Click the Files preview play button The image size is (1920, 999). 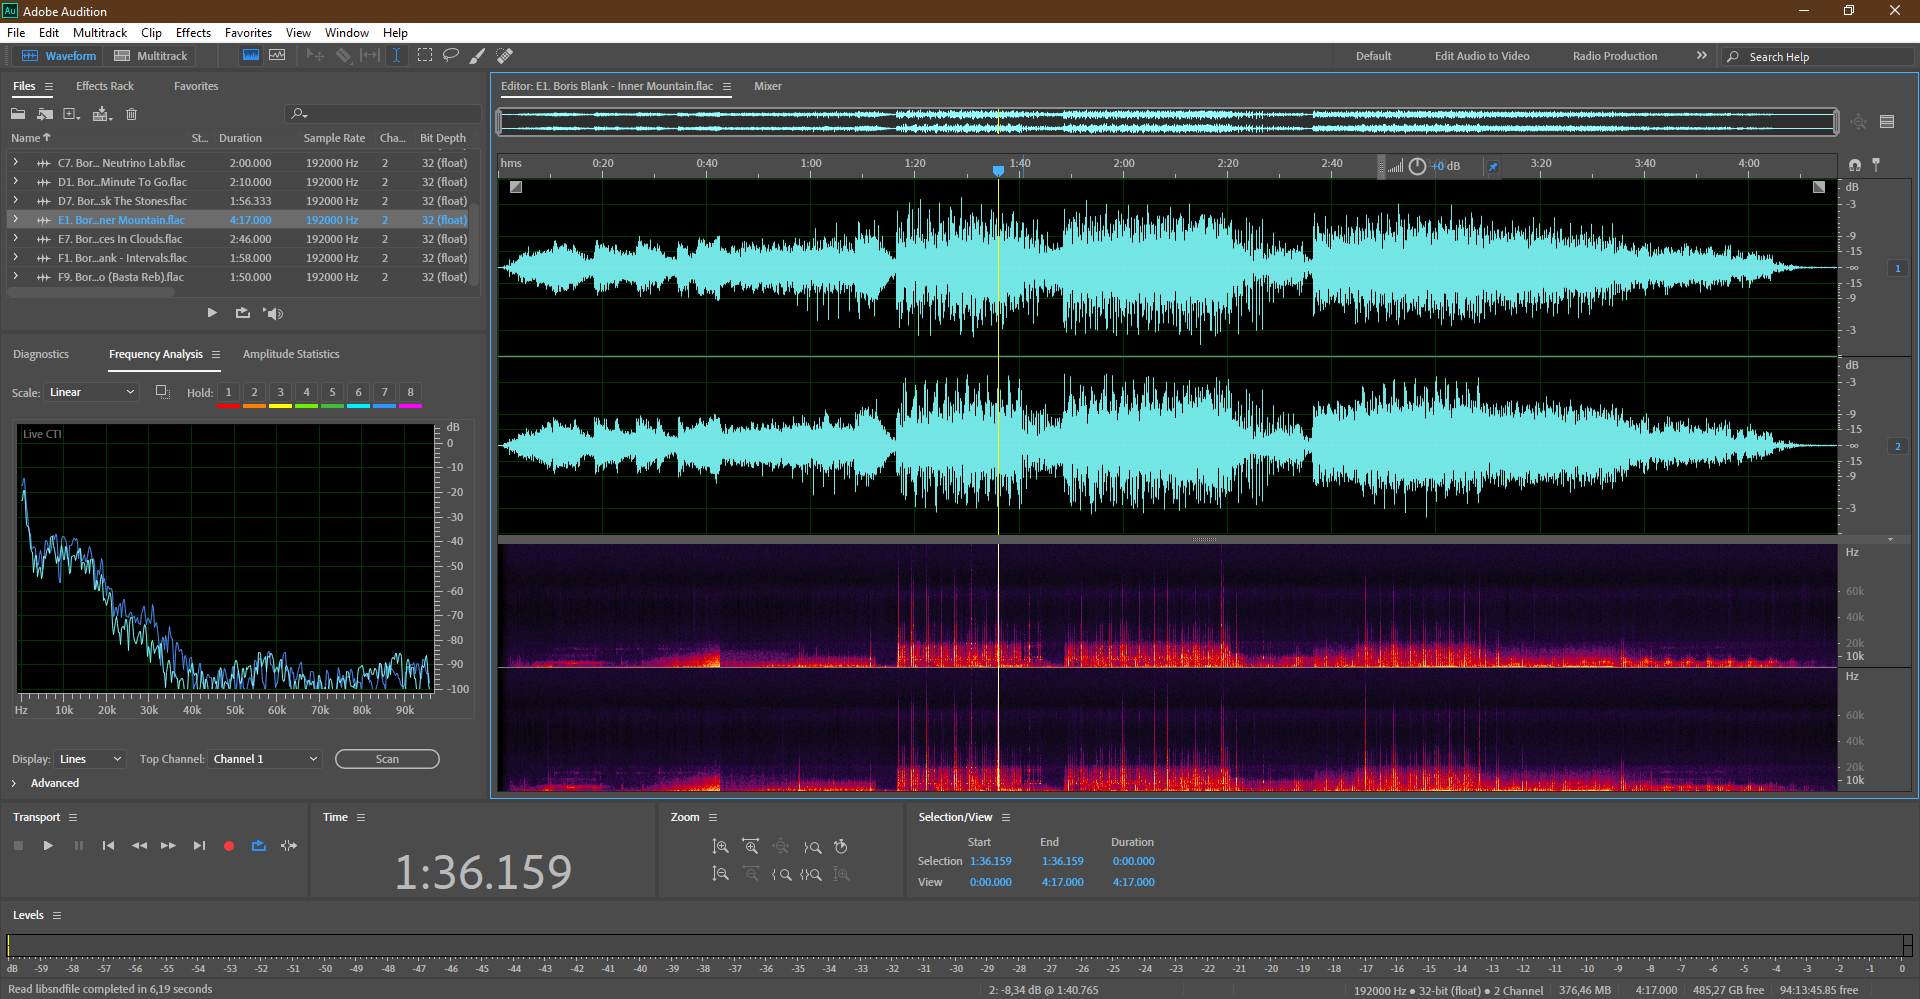[x=212, y=313]
